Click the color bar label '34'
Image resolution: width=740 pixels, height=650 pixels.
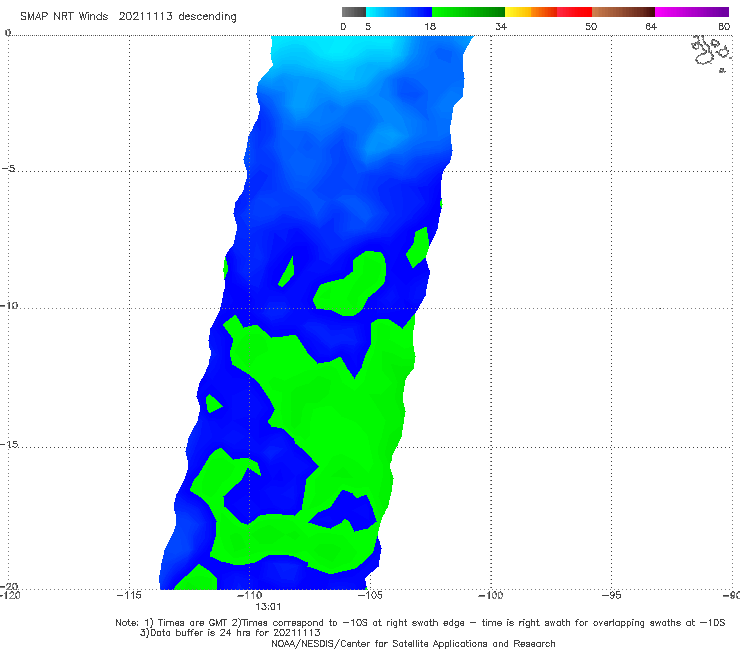click(x=501, y=26)
